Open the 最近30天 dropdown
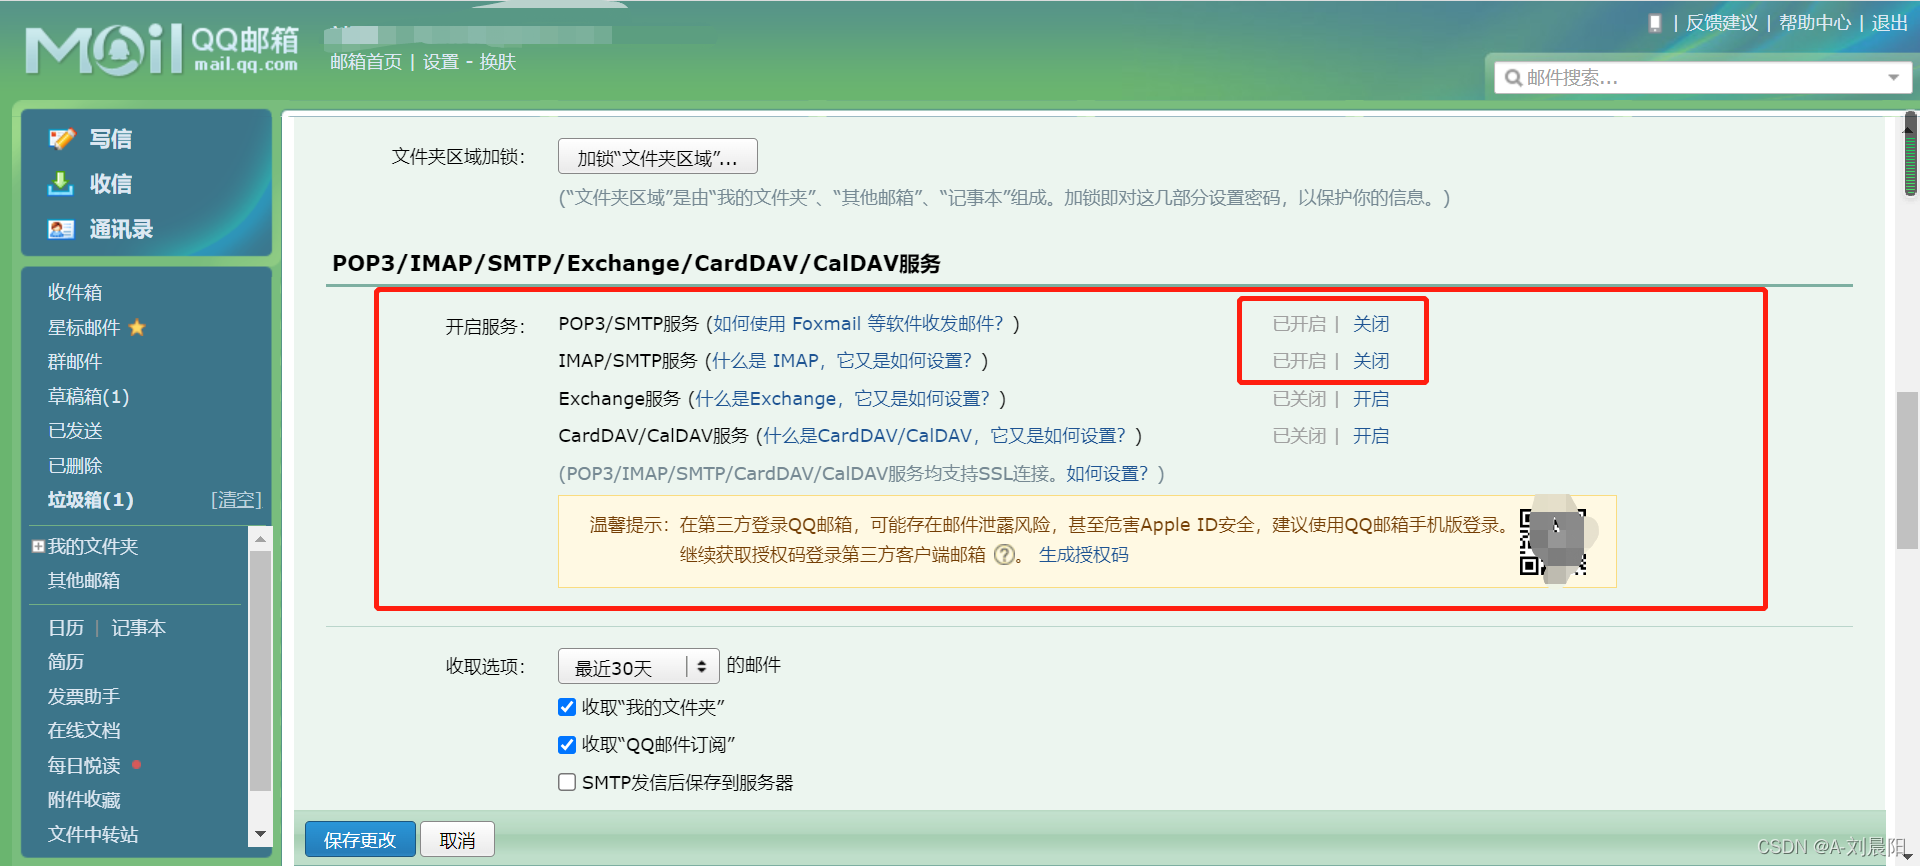The width and height of the screenshot is (1920, 866). click(x=639, y=667)
